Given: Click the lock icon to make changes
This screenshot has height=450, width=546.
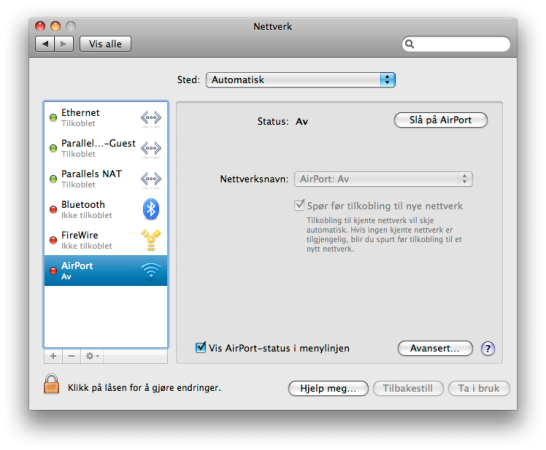Looking at the screenshot, I should (x=51, y=384).
